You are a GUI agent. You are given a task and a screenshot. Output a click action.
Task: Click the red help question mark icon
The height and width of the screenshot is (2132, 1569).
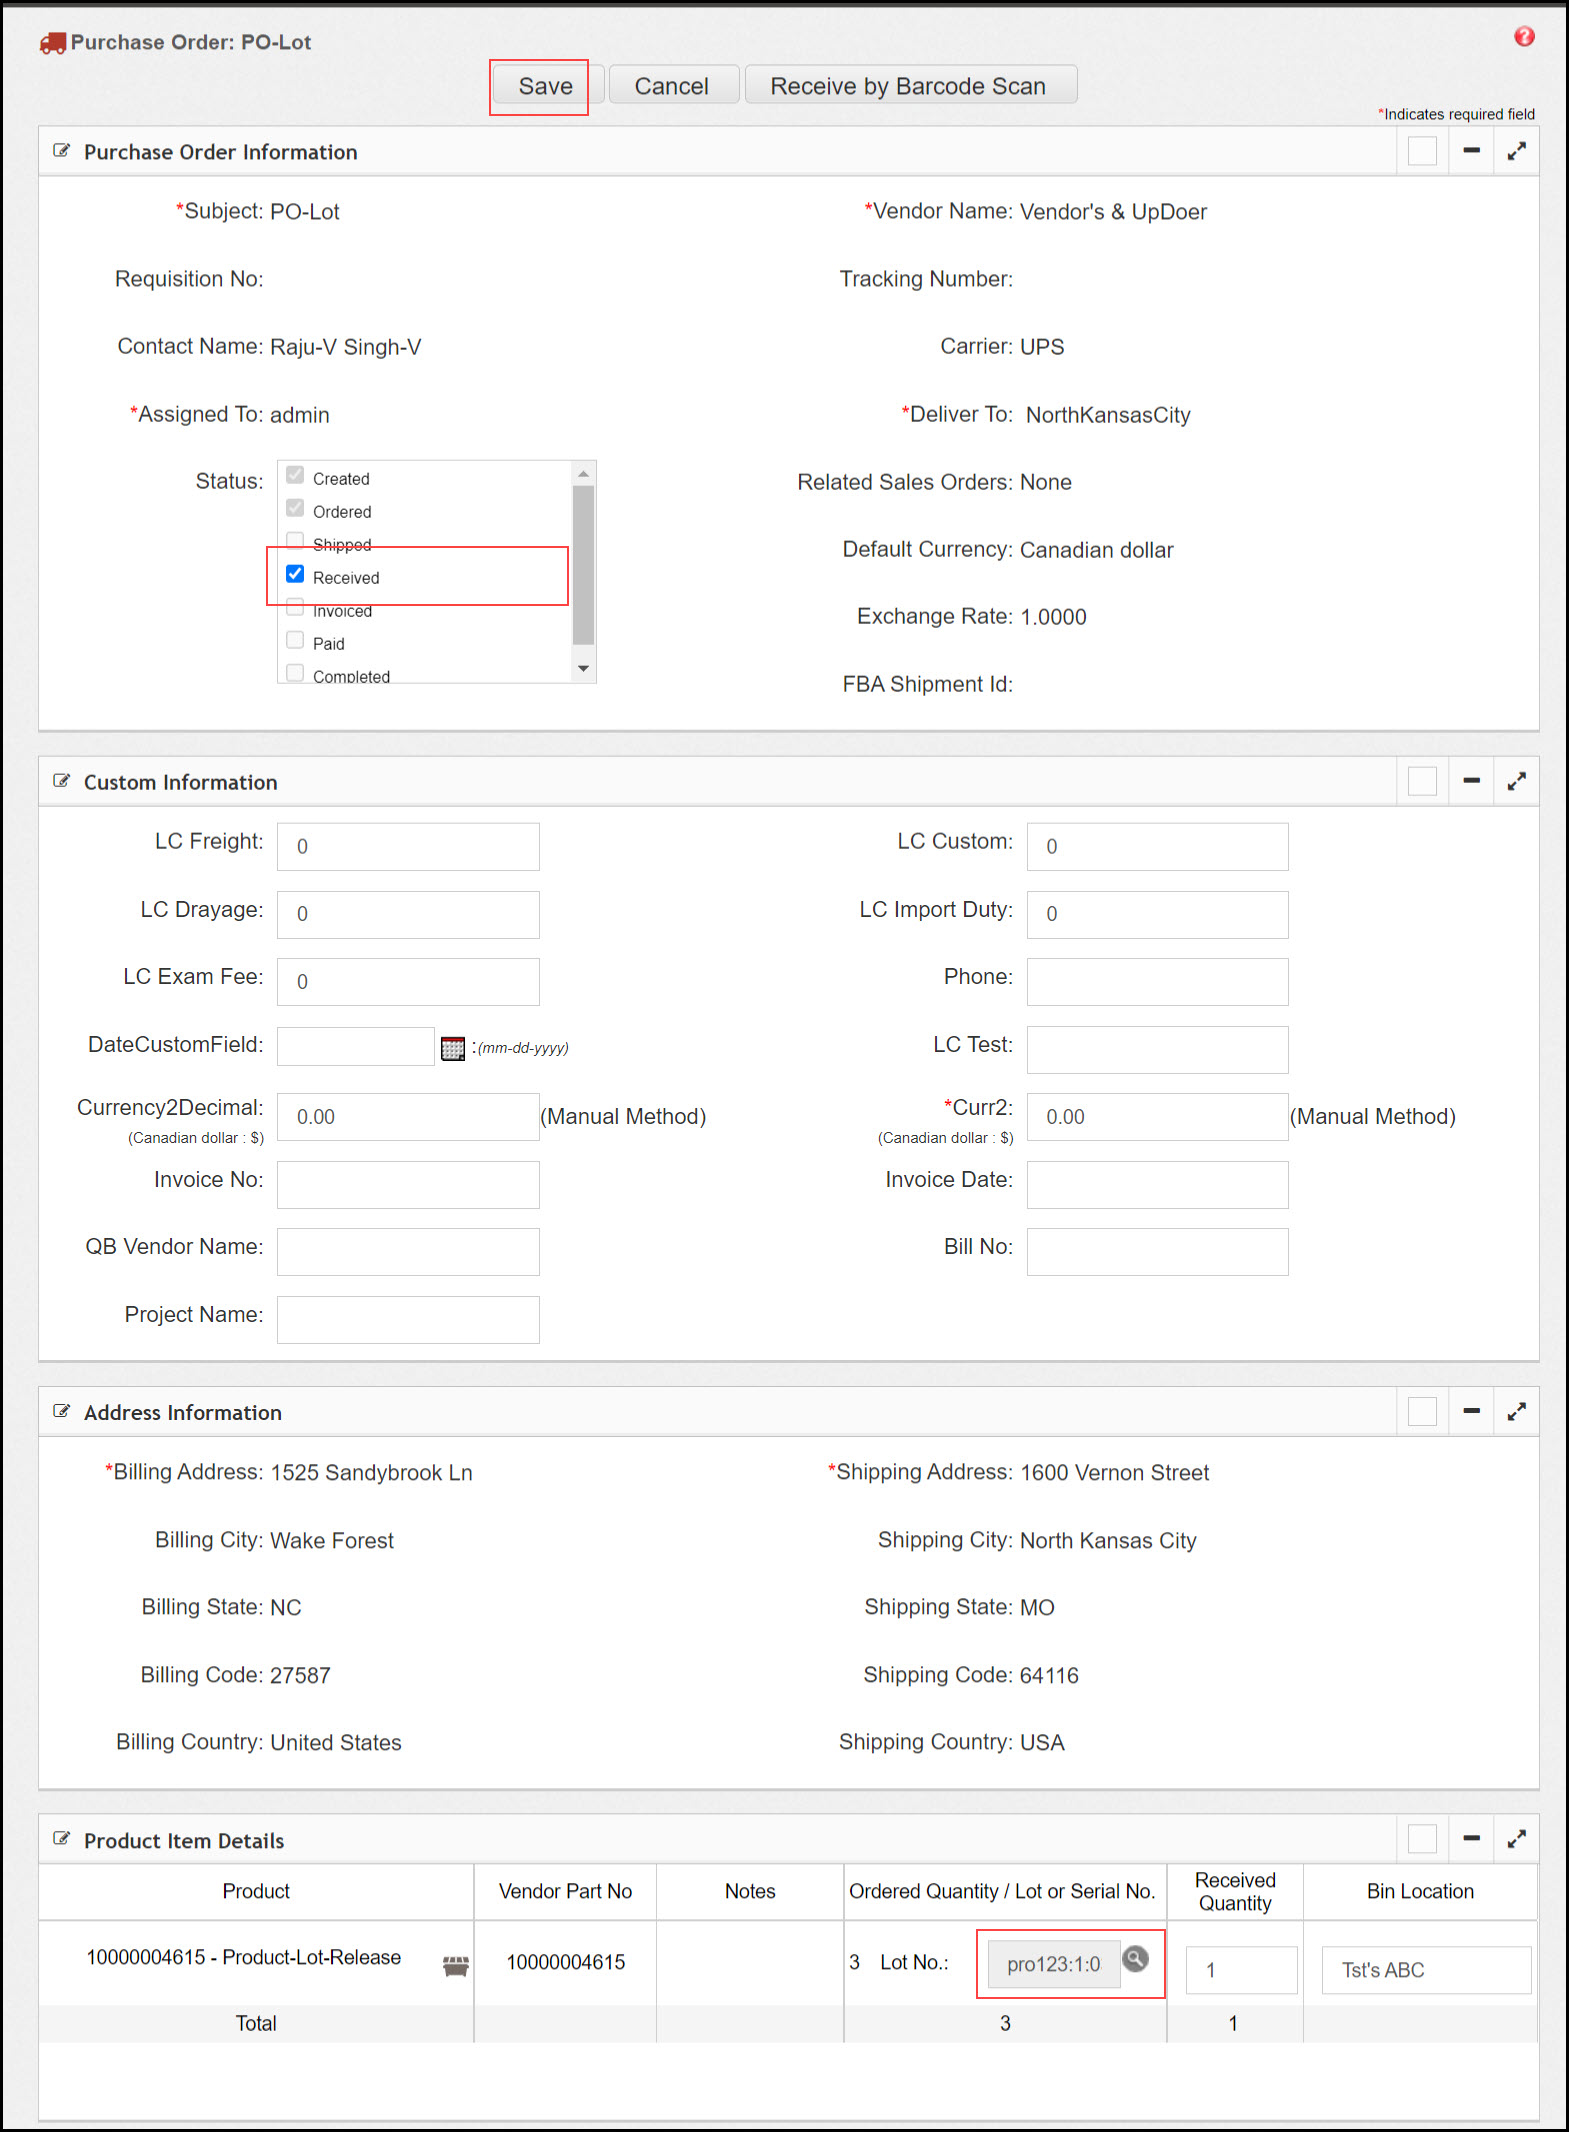[1524, 37]
